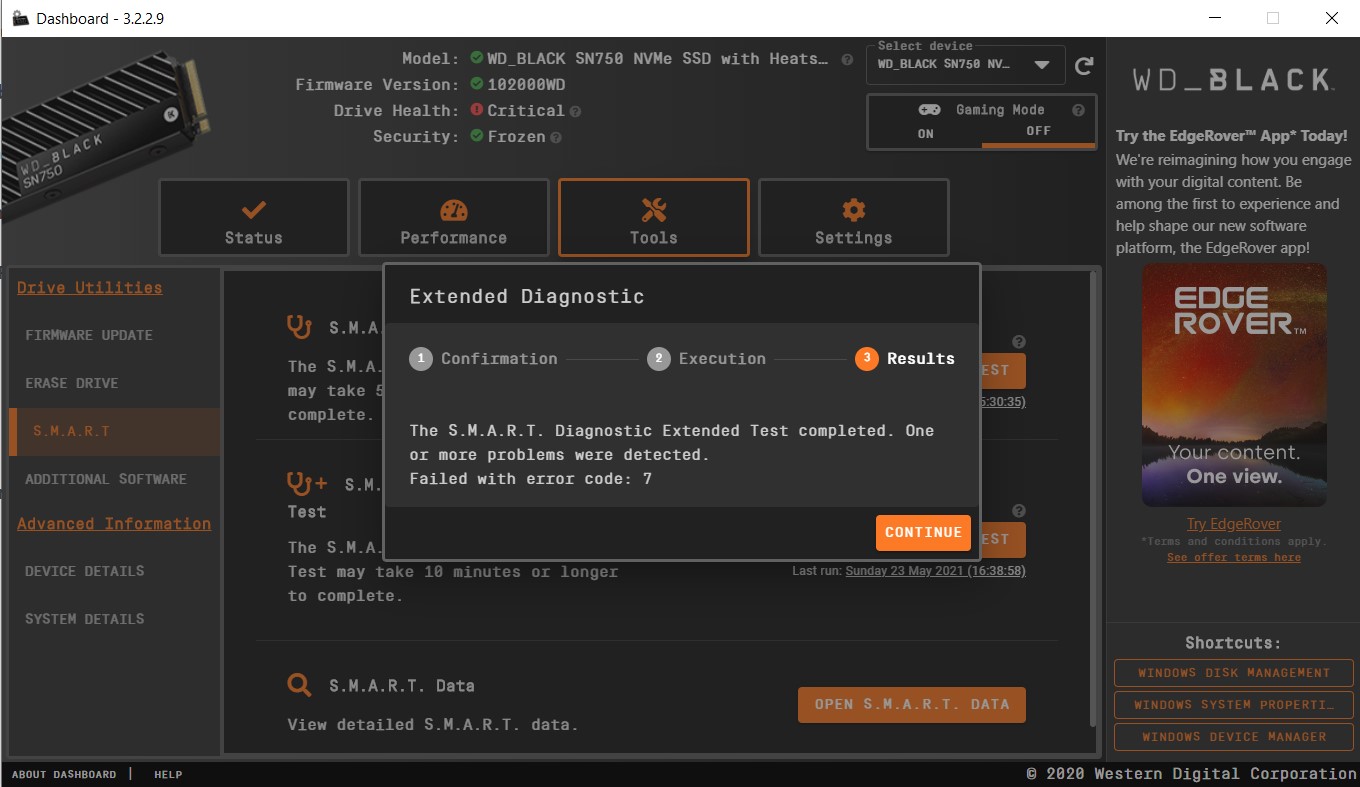Minimize the Dashboard window
This screenshot has width=1360, height=787.
(x=1214, y=18)
